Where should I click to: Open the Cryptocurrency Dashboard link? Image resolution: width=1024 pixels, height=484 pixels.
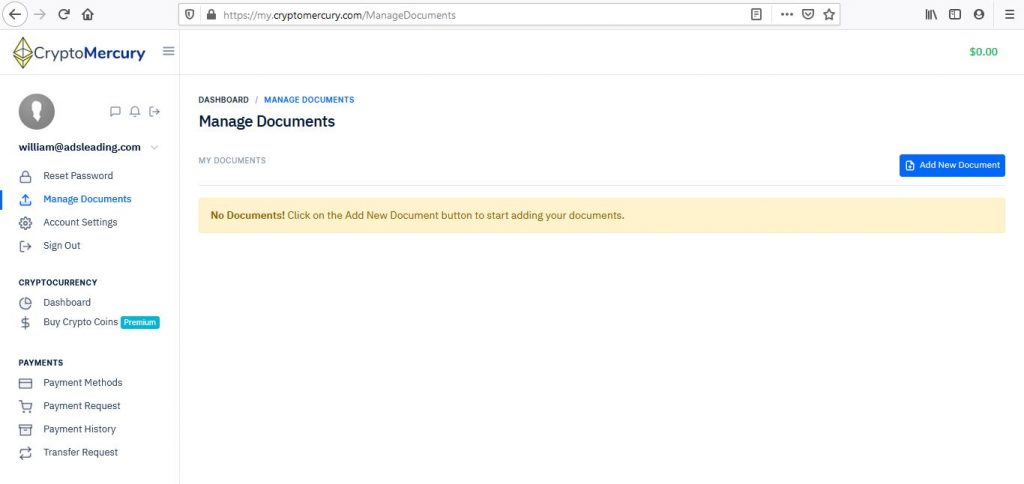(67, 302)
